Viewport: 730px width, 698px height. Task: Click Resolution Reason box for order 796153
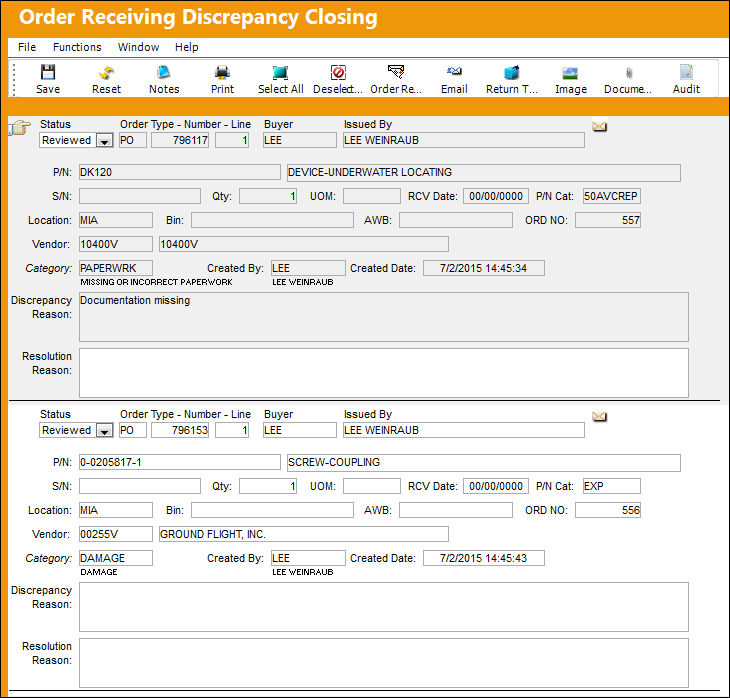coord(384,663)
